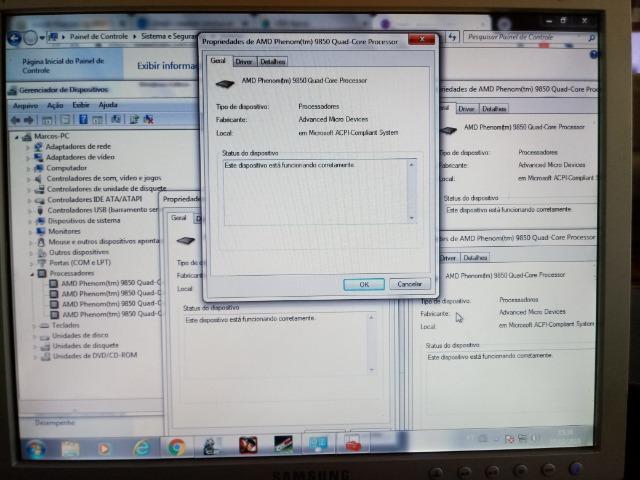Close the front AMD Phenom Properties dialog
The image size is (640, 480).
tap(422, 39)
